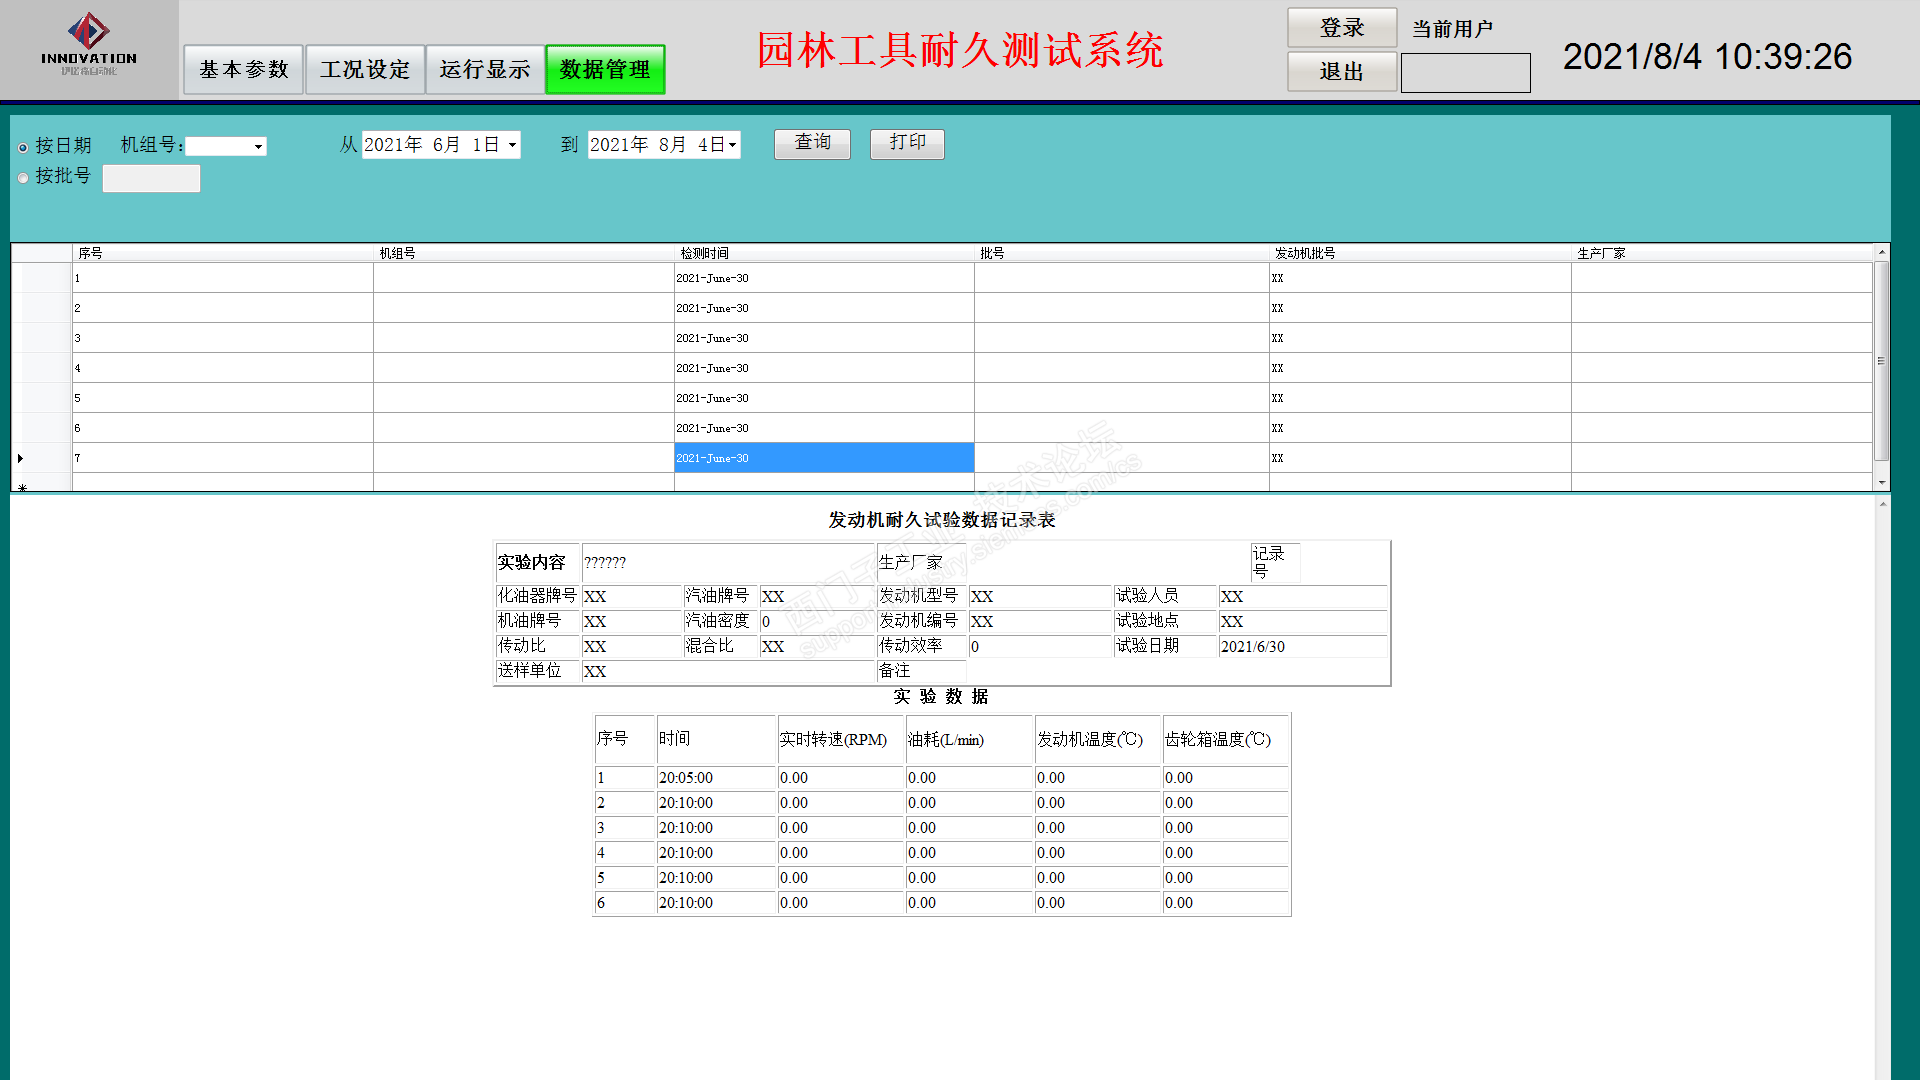Viewport: 1920px width, 1080px height.
Task: Click the row 7 pointer arrow indicator
Action: click(x=20, y=458)
